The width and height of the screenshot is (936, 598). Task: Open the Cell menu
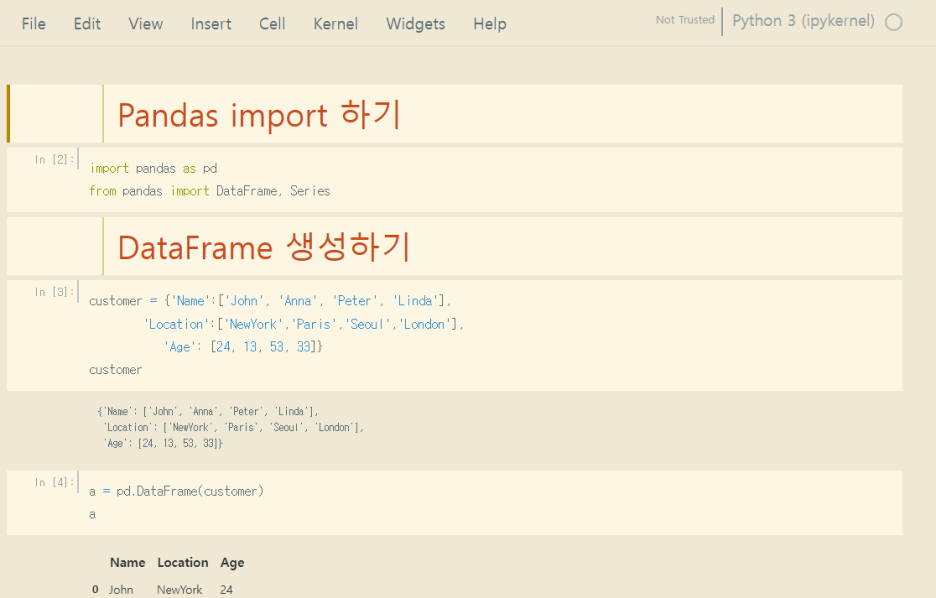click(x=272, y=24)
